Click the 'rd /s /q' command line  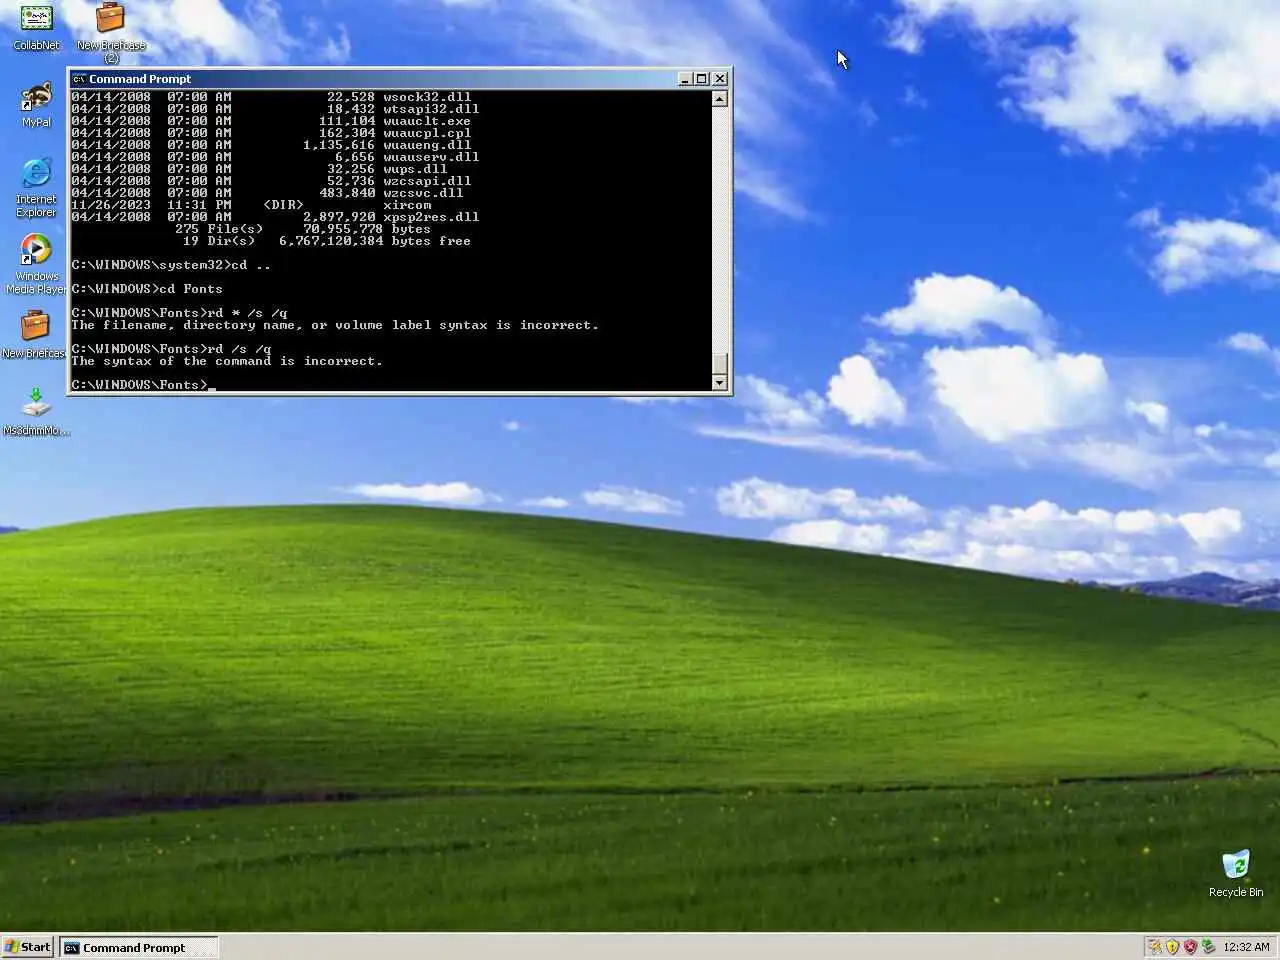pyautogui.click(x=171, y=349)
